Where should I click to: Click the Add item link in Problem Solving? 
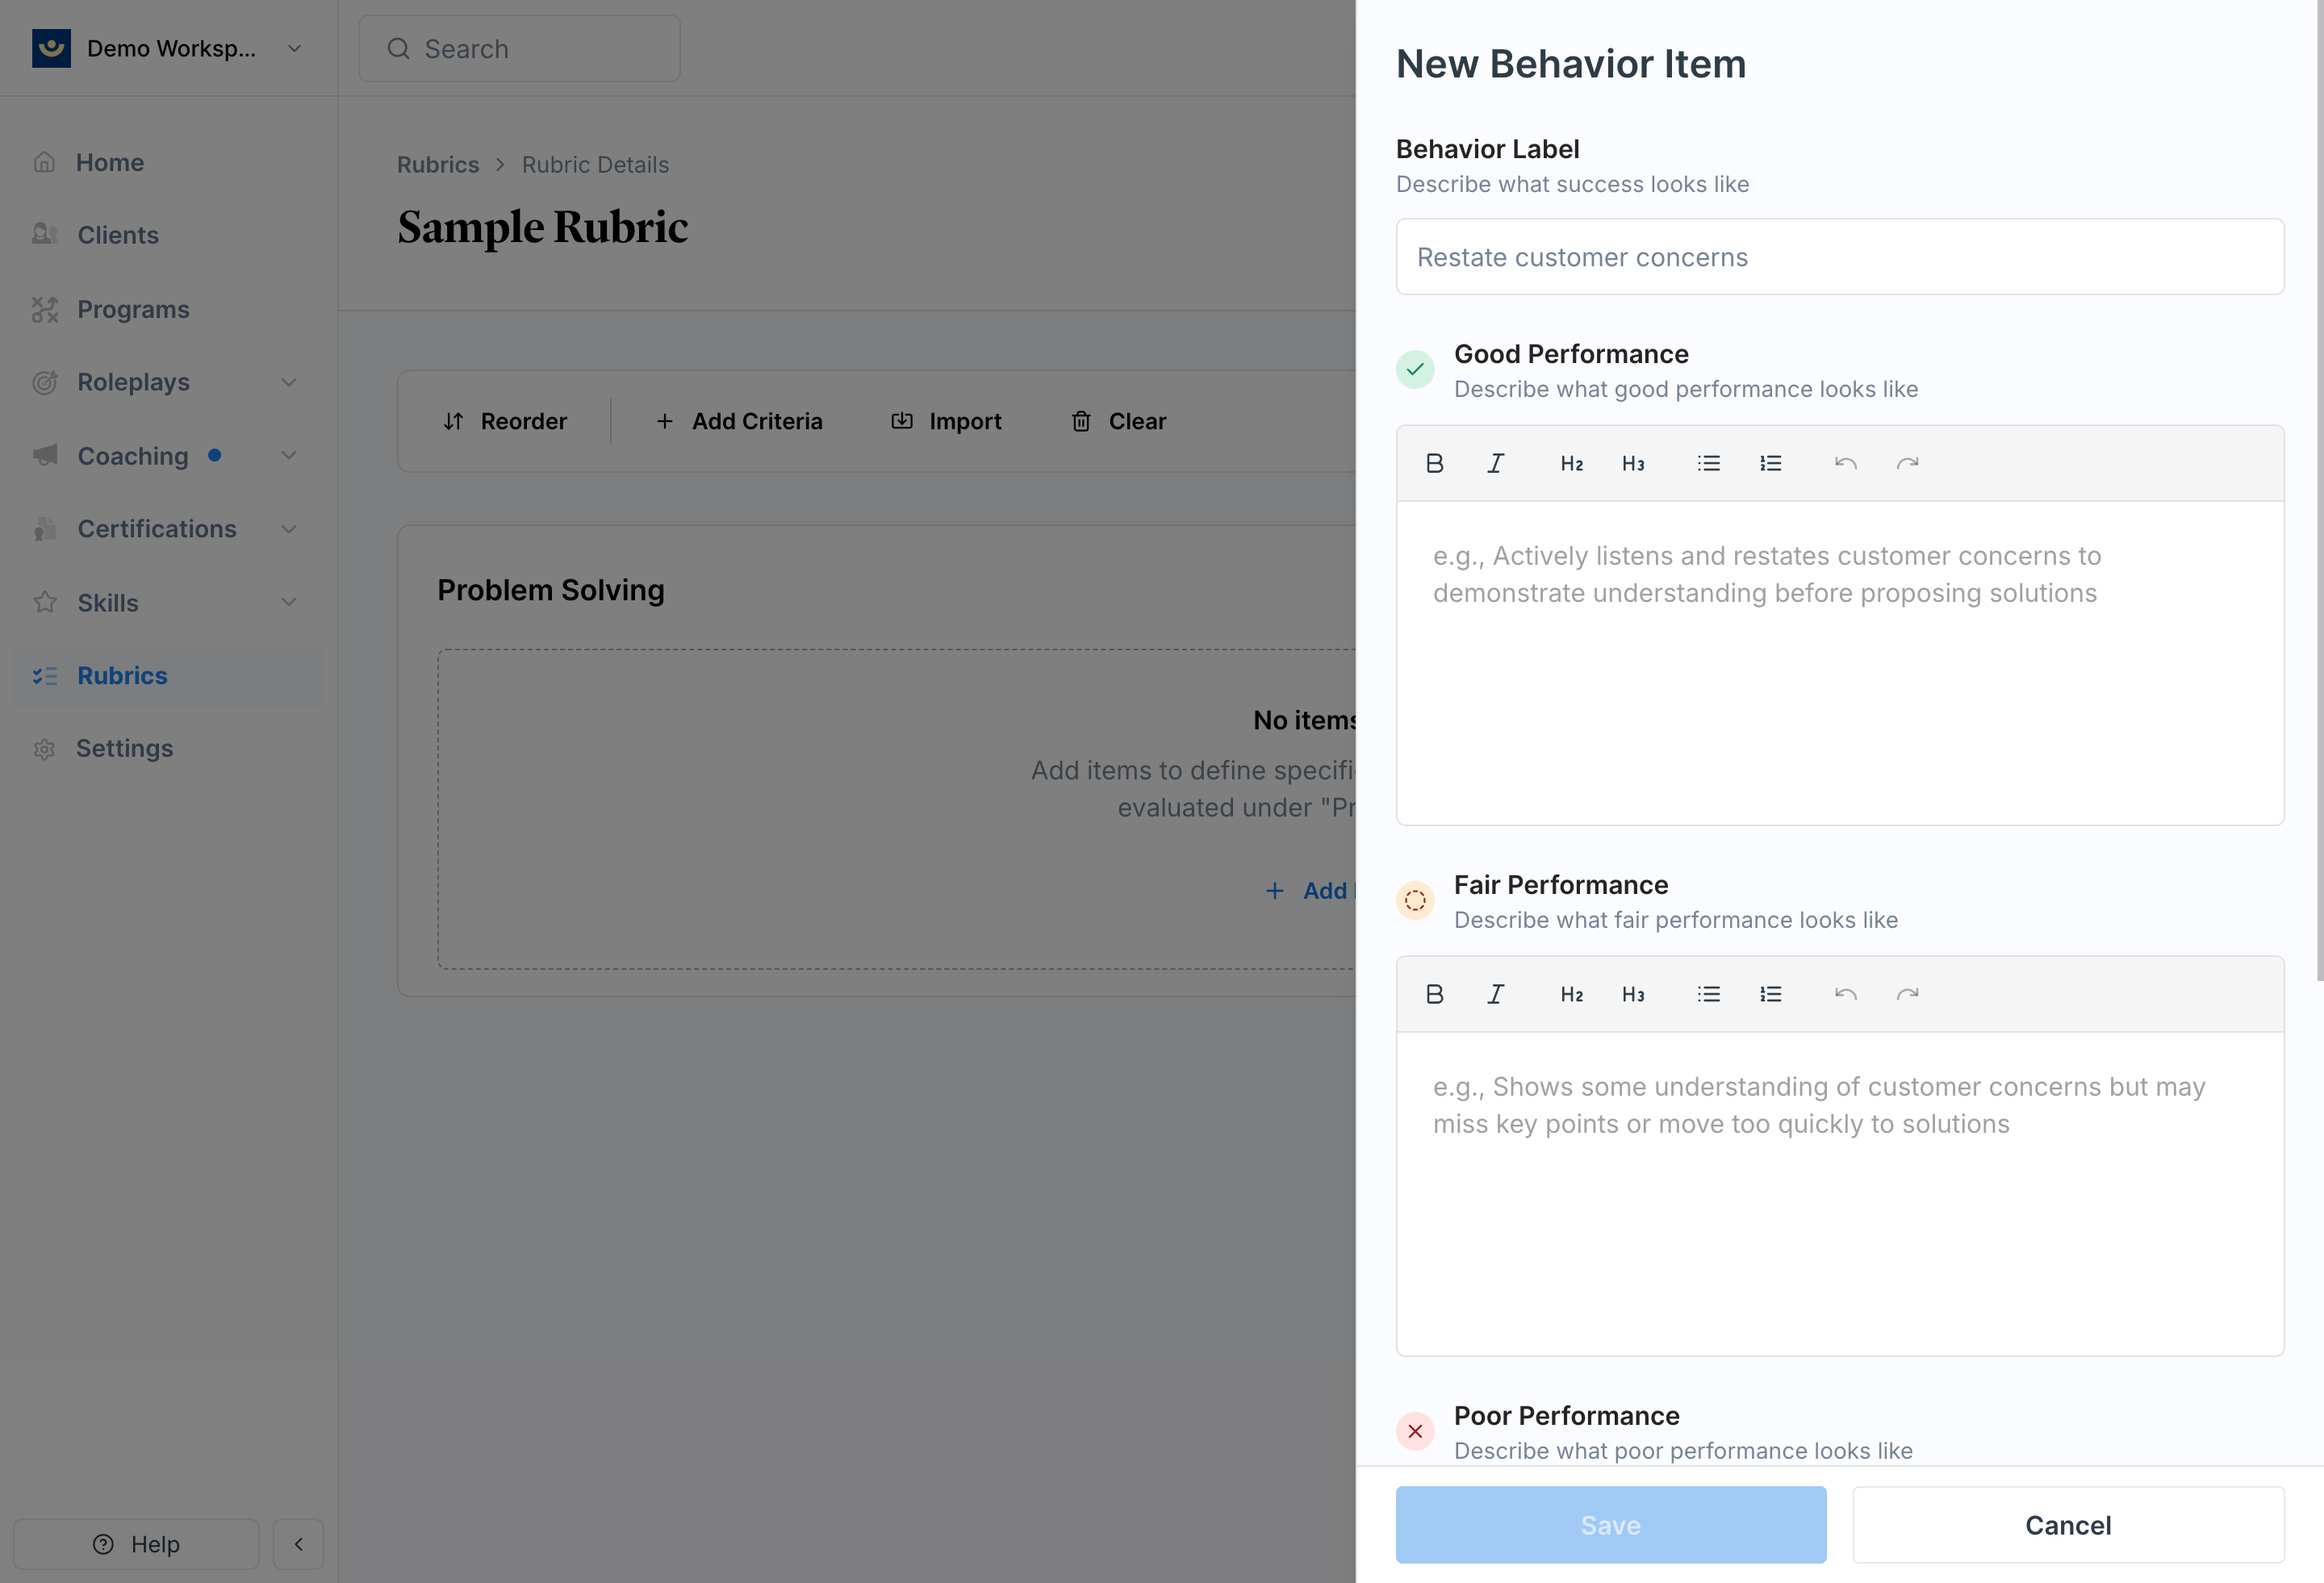(x=1310, y=891)
